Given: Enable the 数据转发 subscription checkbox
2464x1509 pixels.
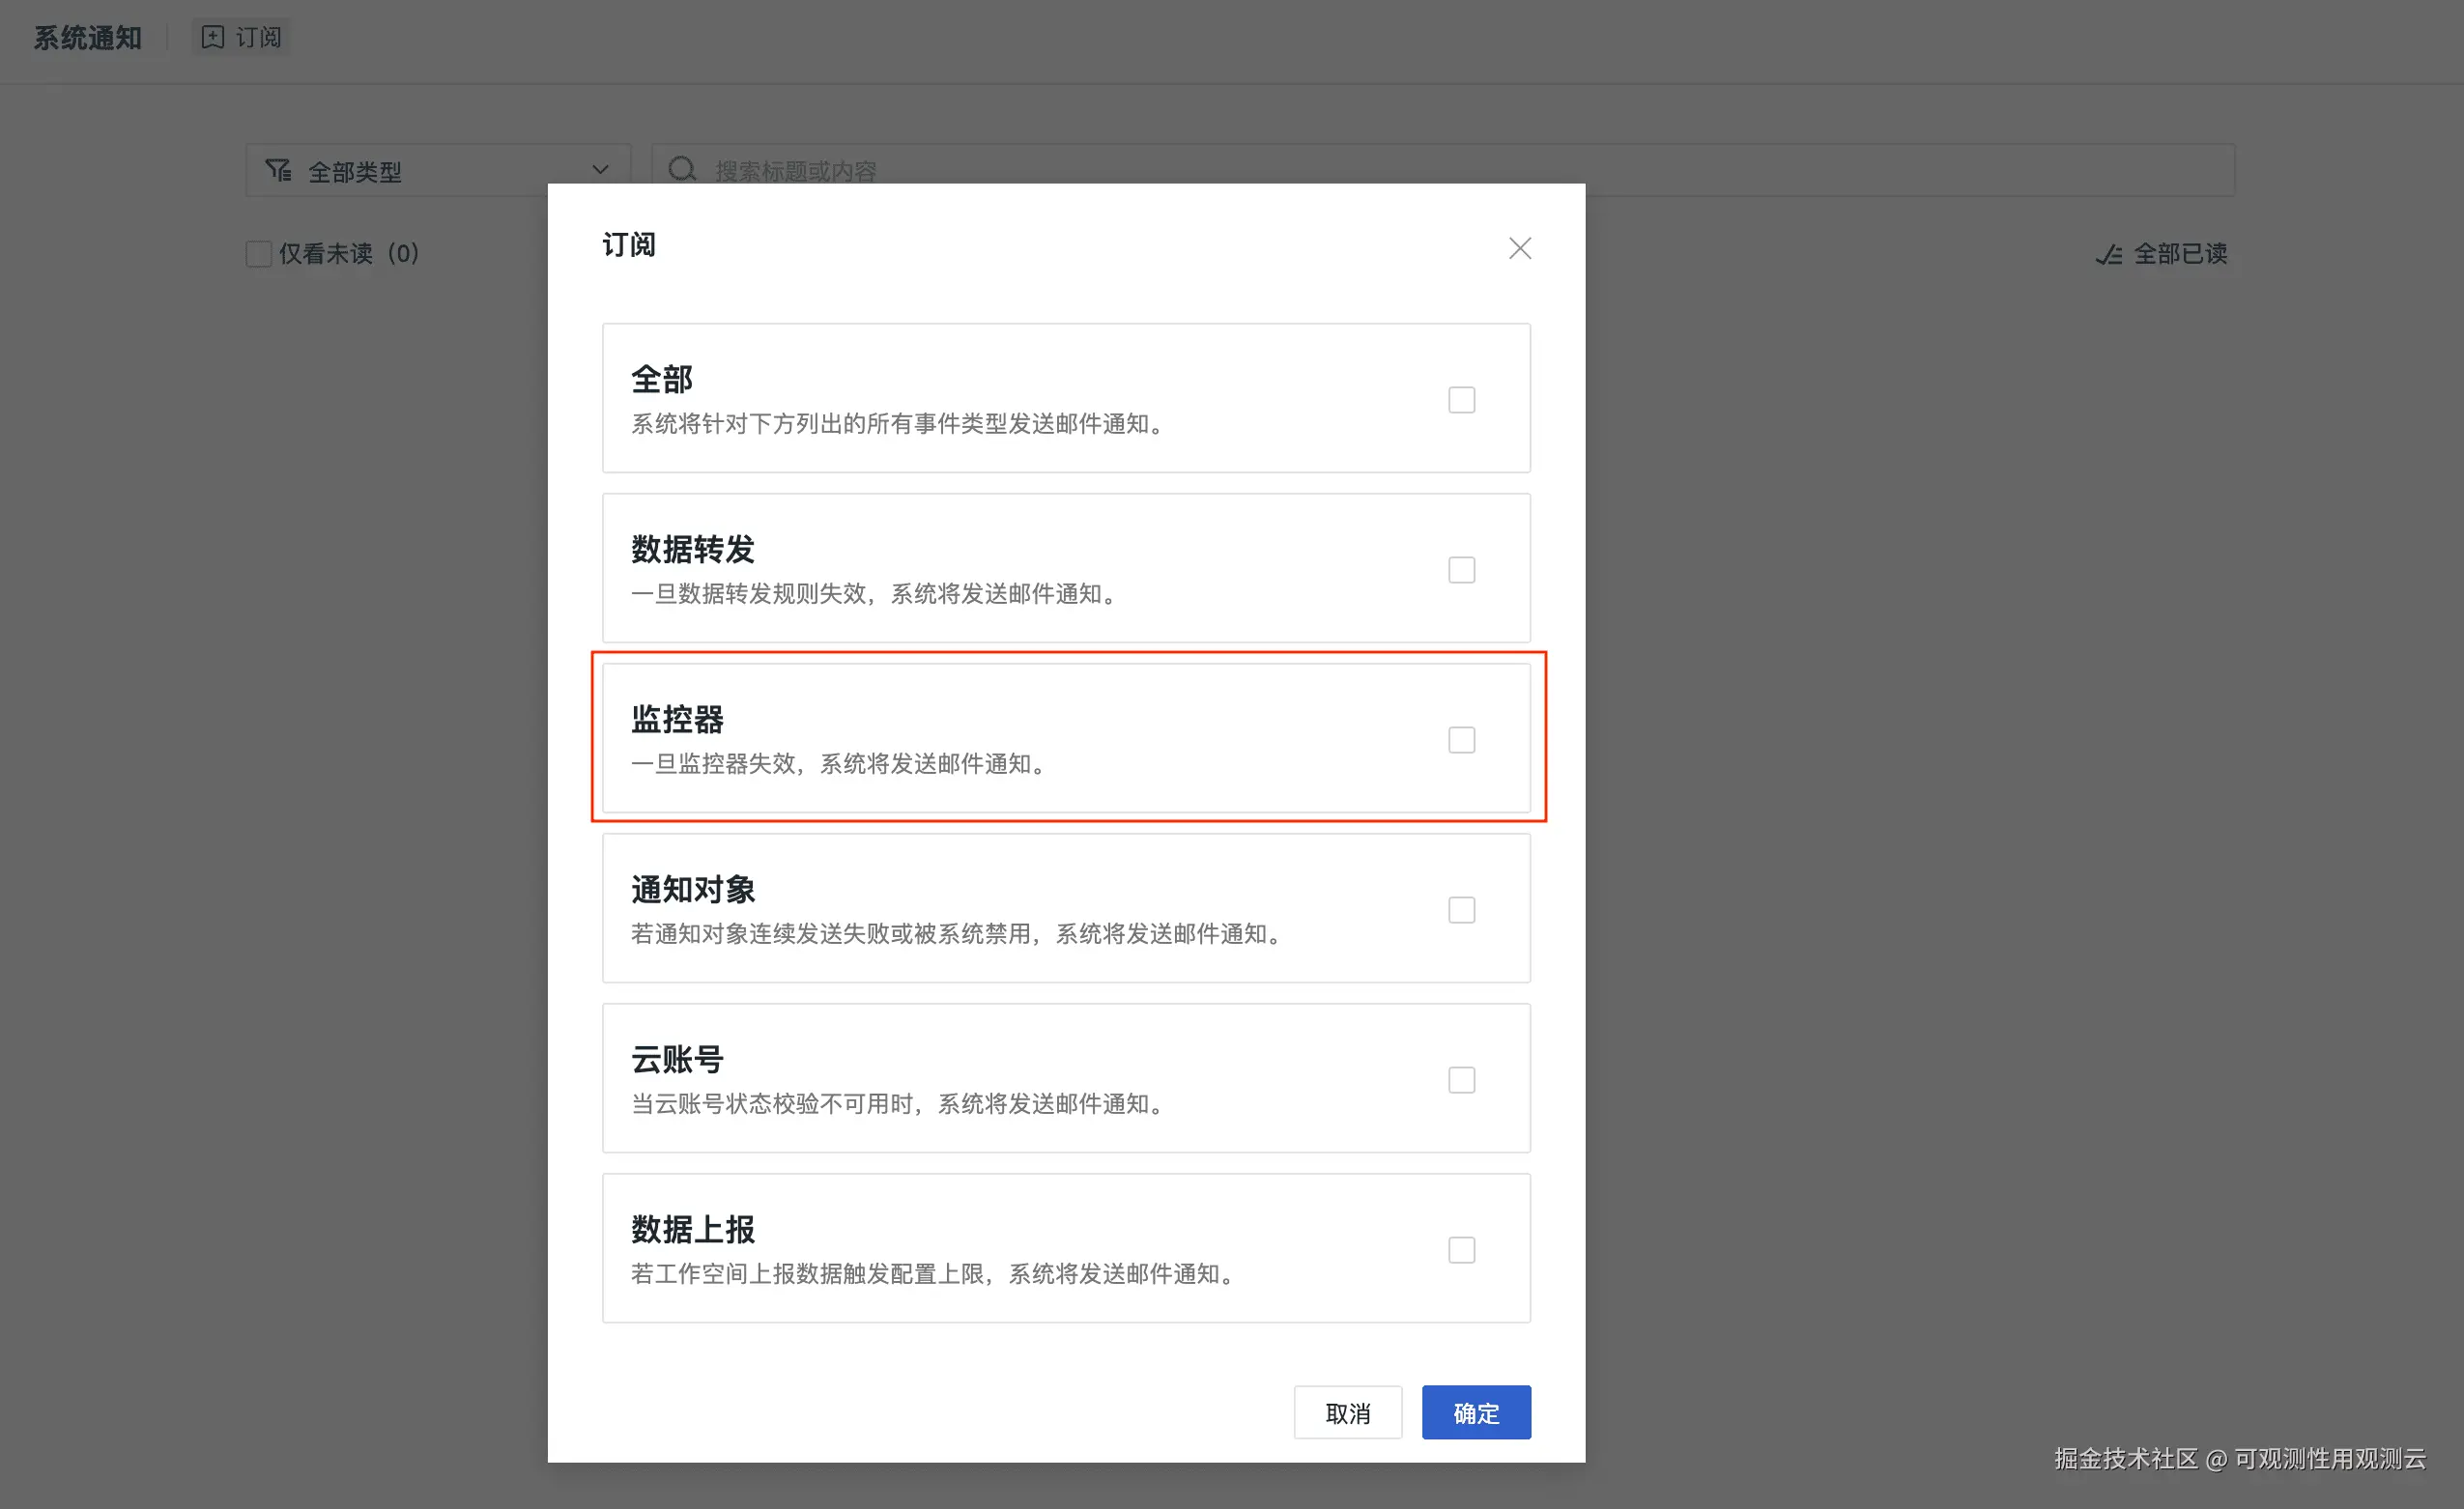Looking at the screenshot, I should [x=1461, y=570].
